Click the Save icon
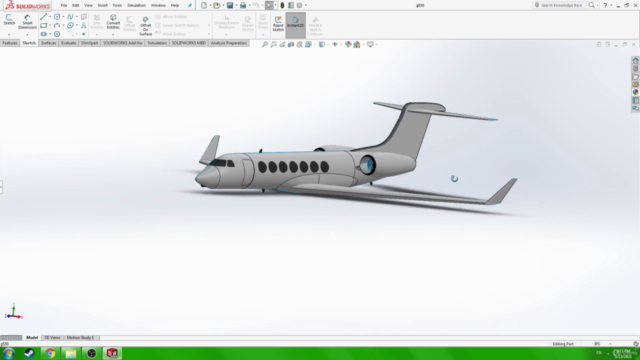The height and width of the screenshot is (360, 640). click(230, 5)
